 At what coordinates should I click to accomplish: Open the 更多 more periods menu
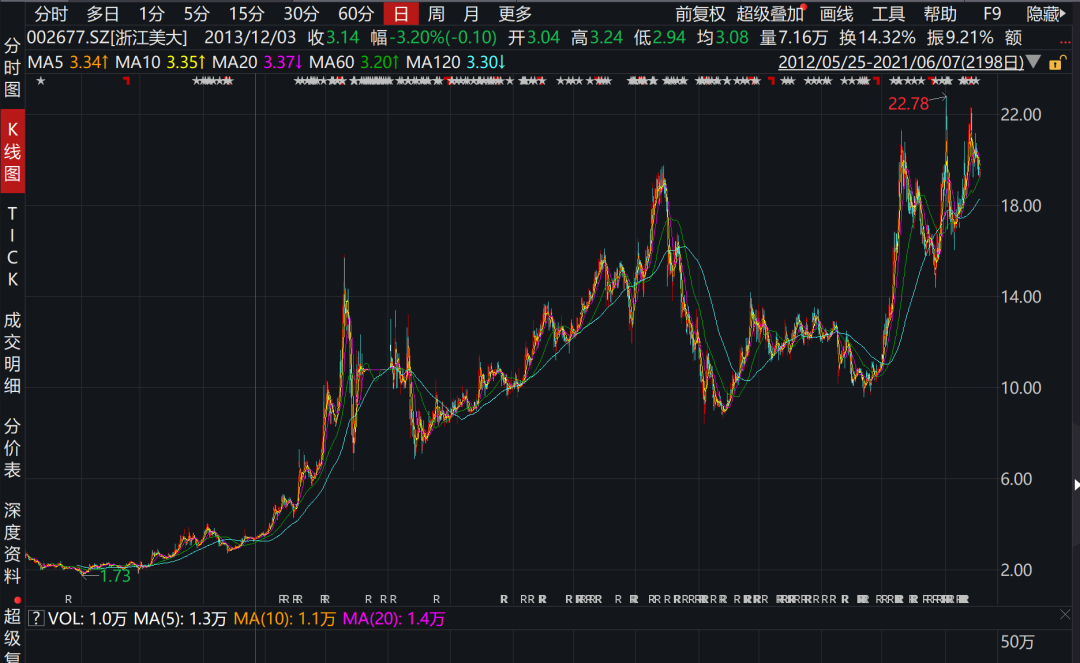(x=515, y=14)
